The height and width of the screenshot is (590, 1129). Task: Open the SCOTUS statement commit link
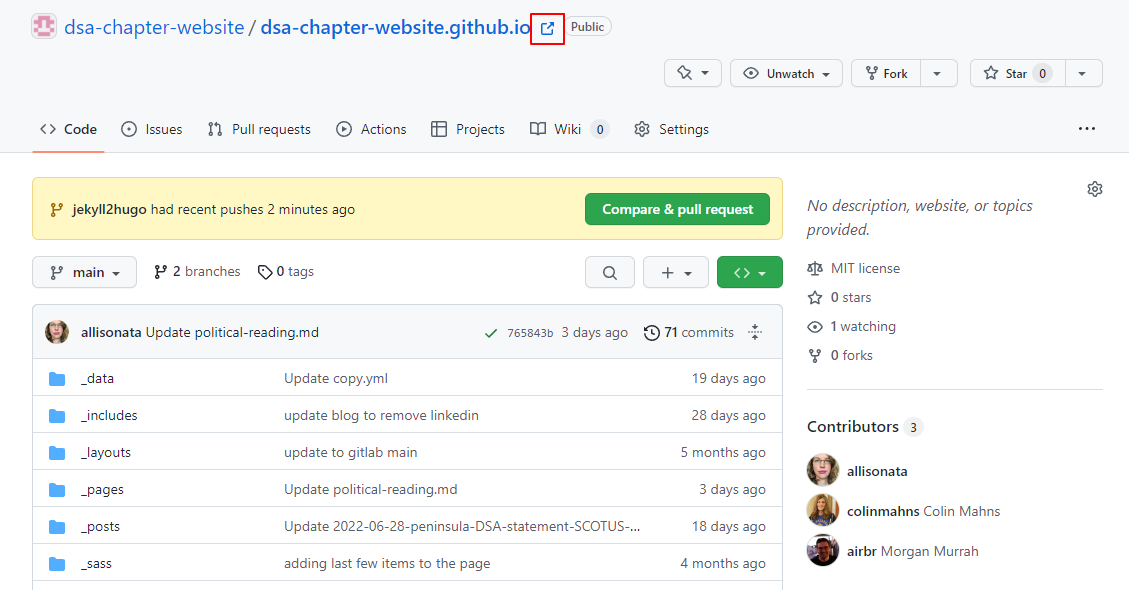[x=462, y=527]
